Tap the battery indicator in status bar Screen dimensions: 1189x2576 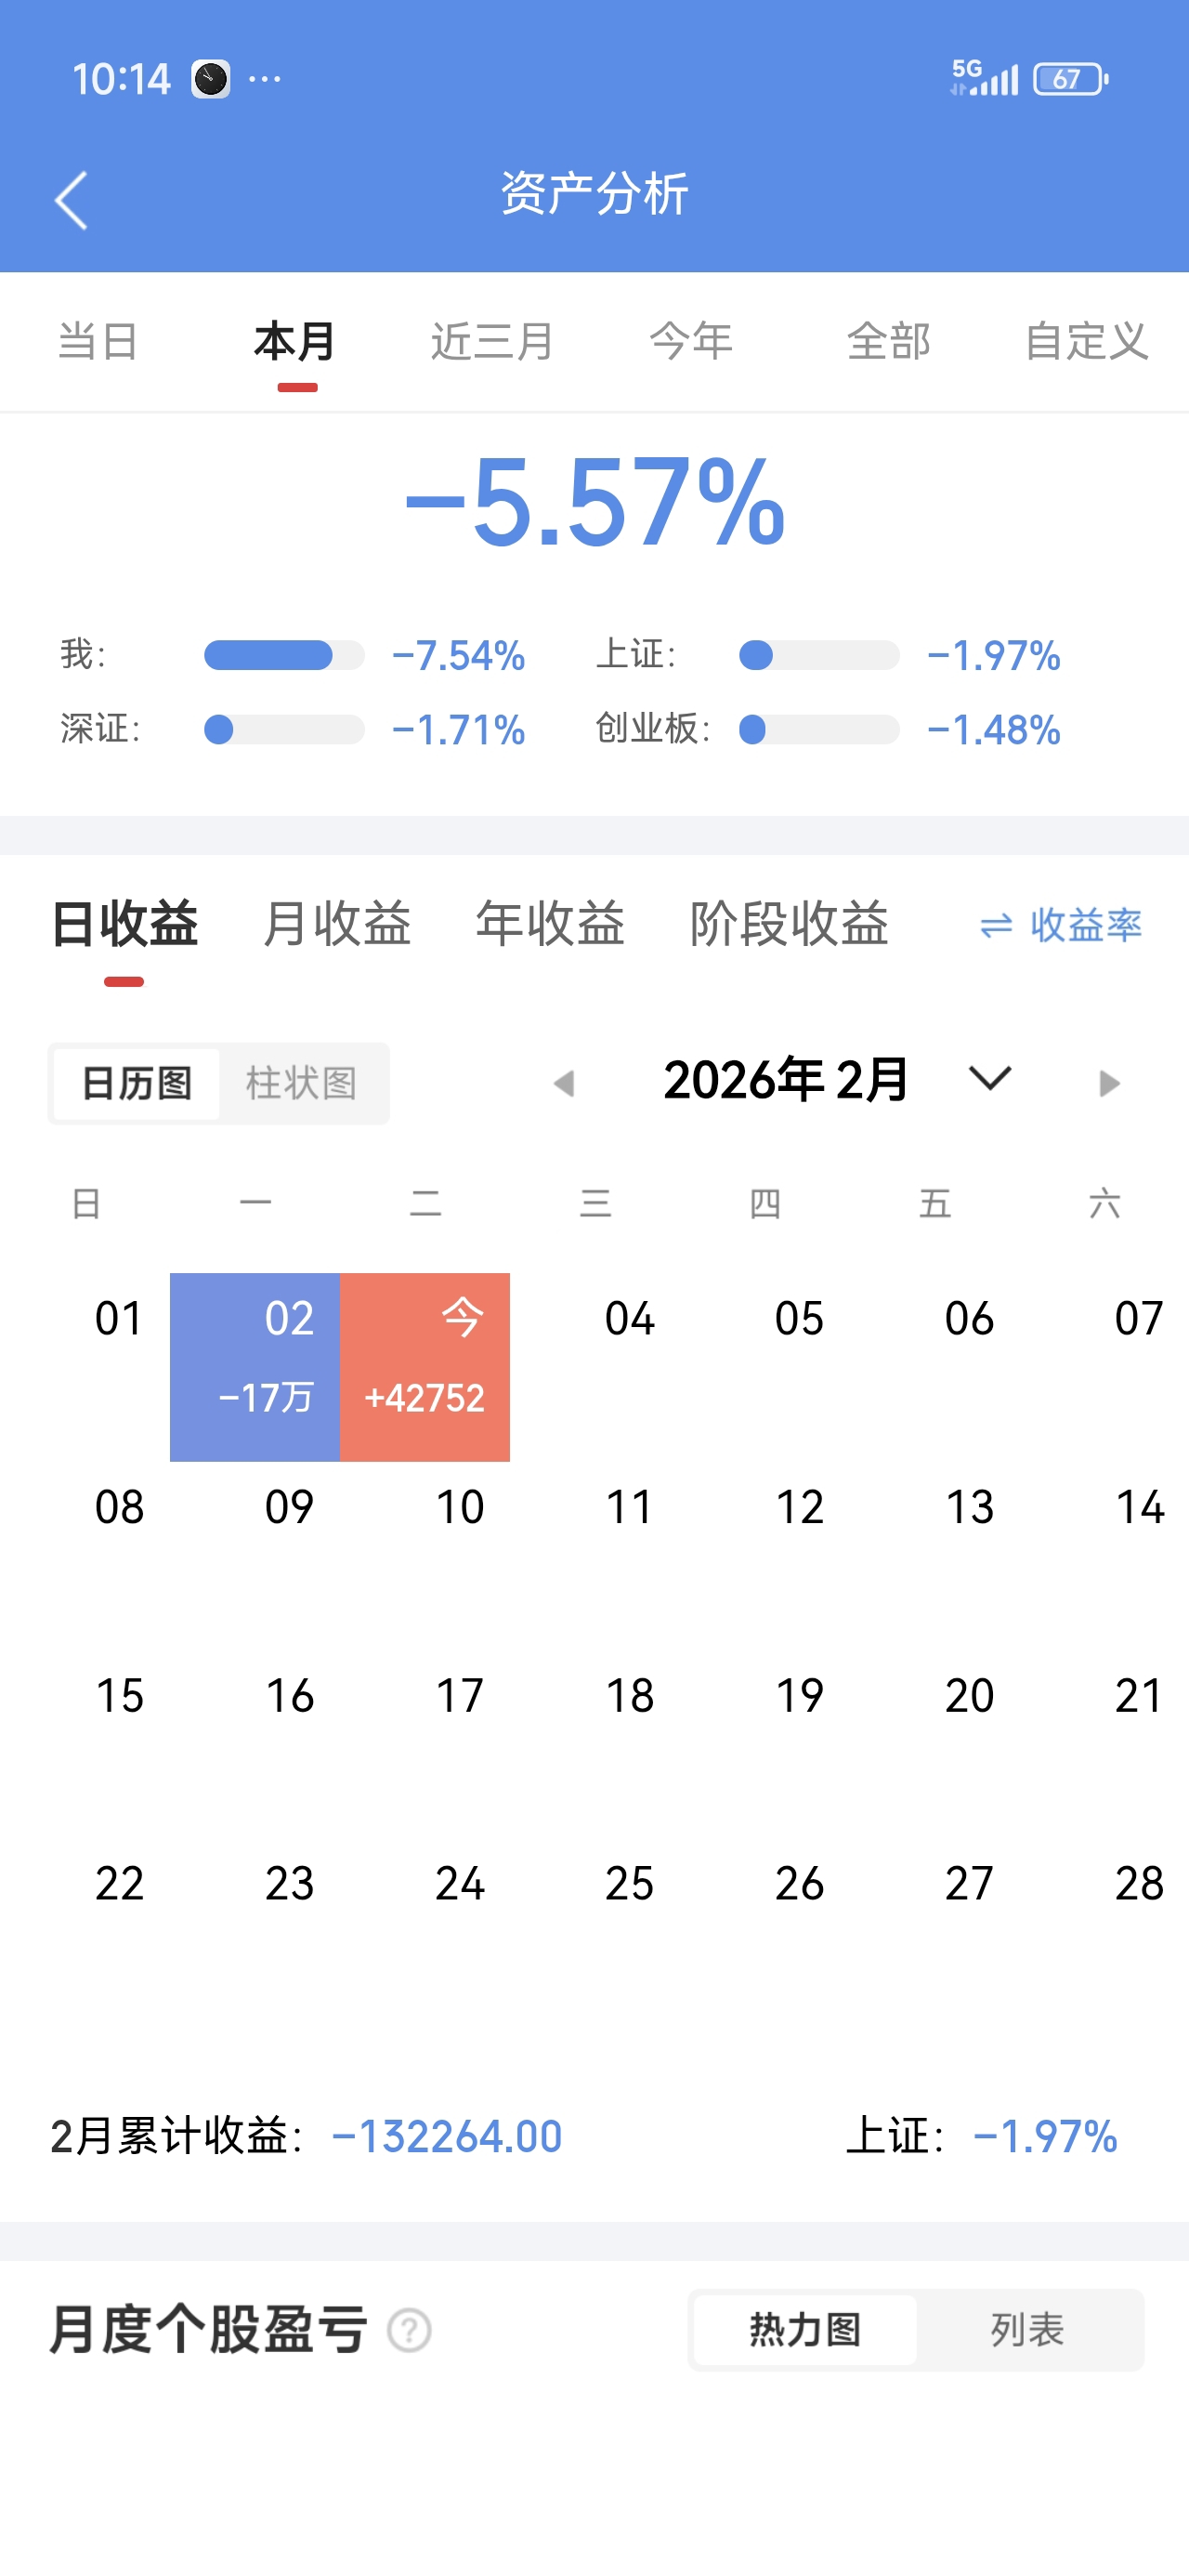point(1071,79)
